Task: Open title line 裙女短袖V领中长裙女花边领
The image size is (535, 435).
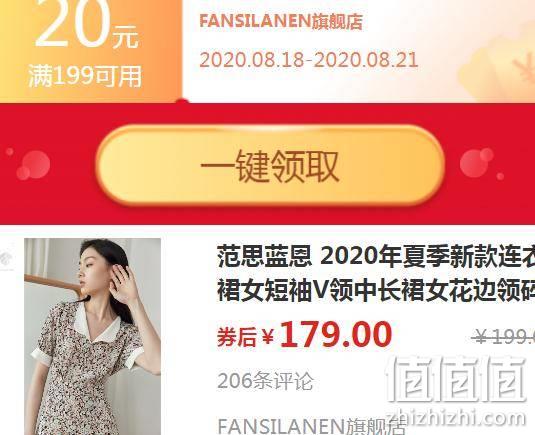Action: tap(376, 290)
